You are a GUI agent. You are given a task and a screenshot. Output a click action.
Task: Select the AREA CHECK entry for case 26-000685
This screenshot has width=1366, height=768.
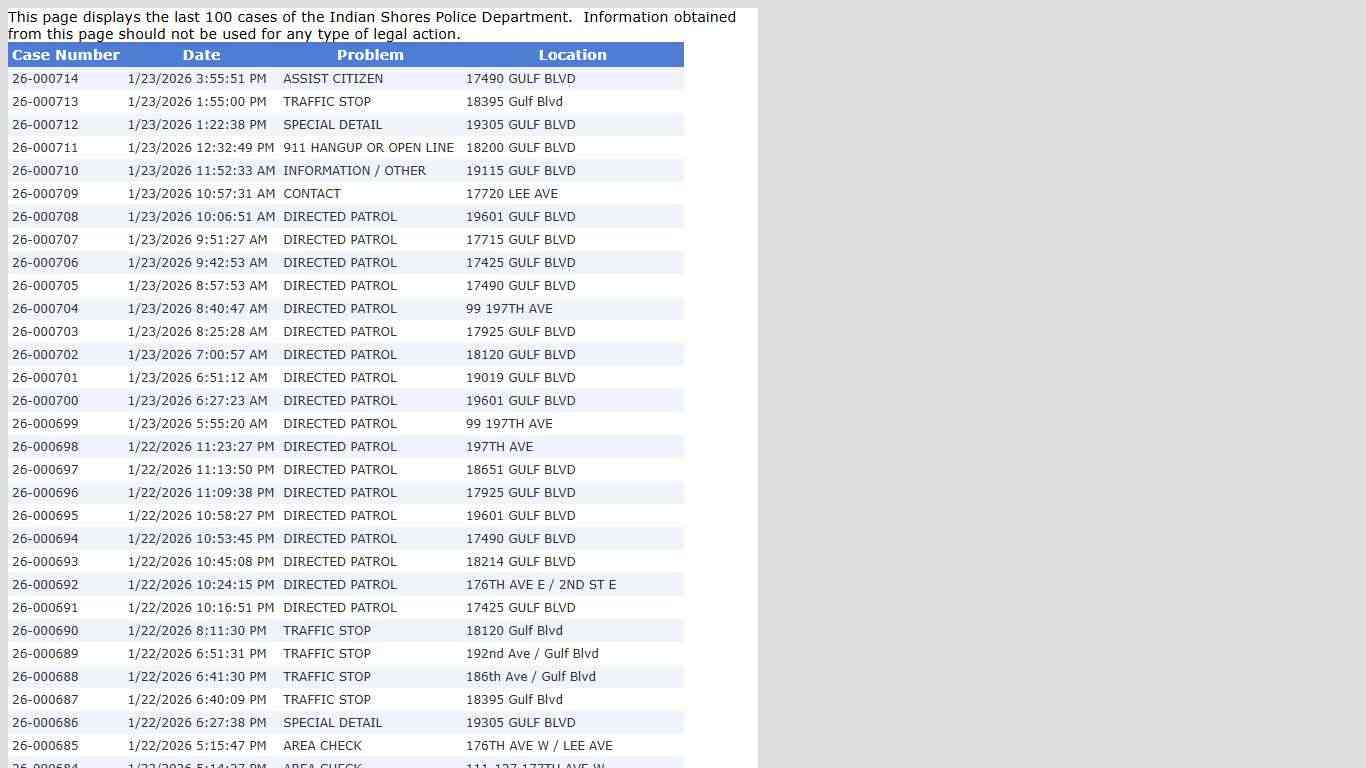pyautogui.click(x=322, y=746)
